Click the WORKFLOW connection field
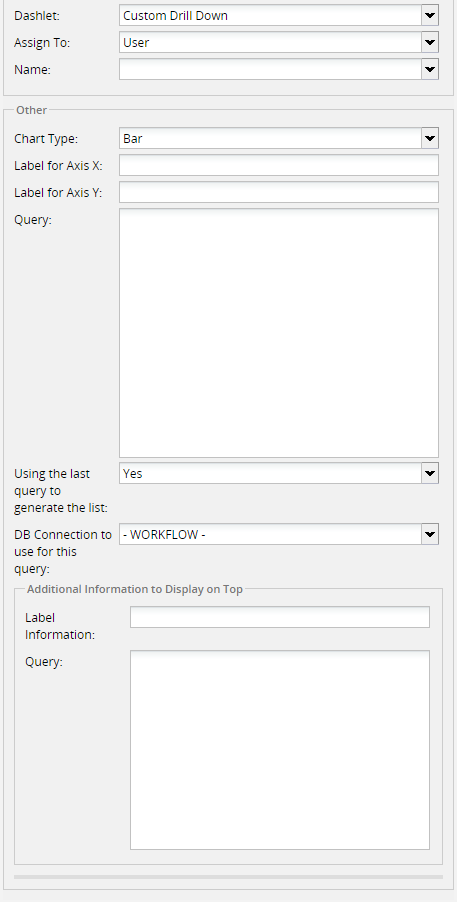Viewport: 457px width, 902px height. pyautogui.click(x=271, y=534)
